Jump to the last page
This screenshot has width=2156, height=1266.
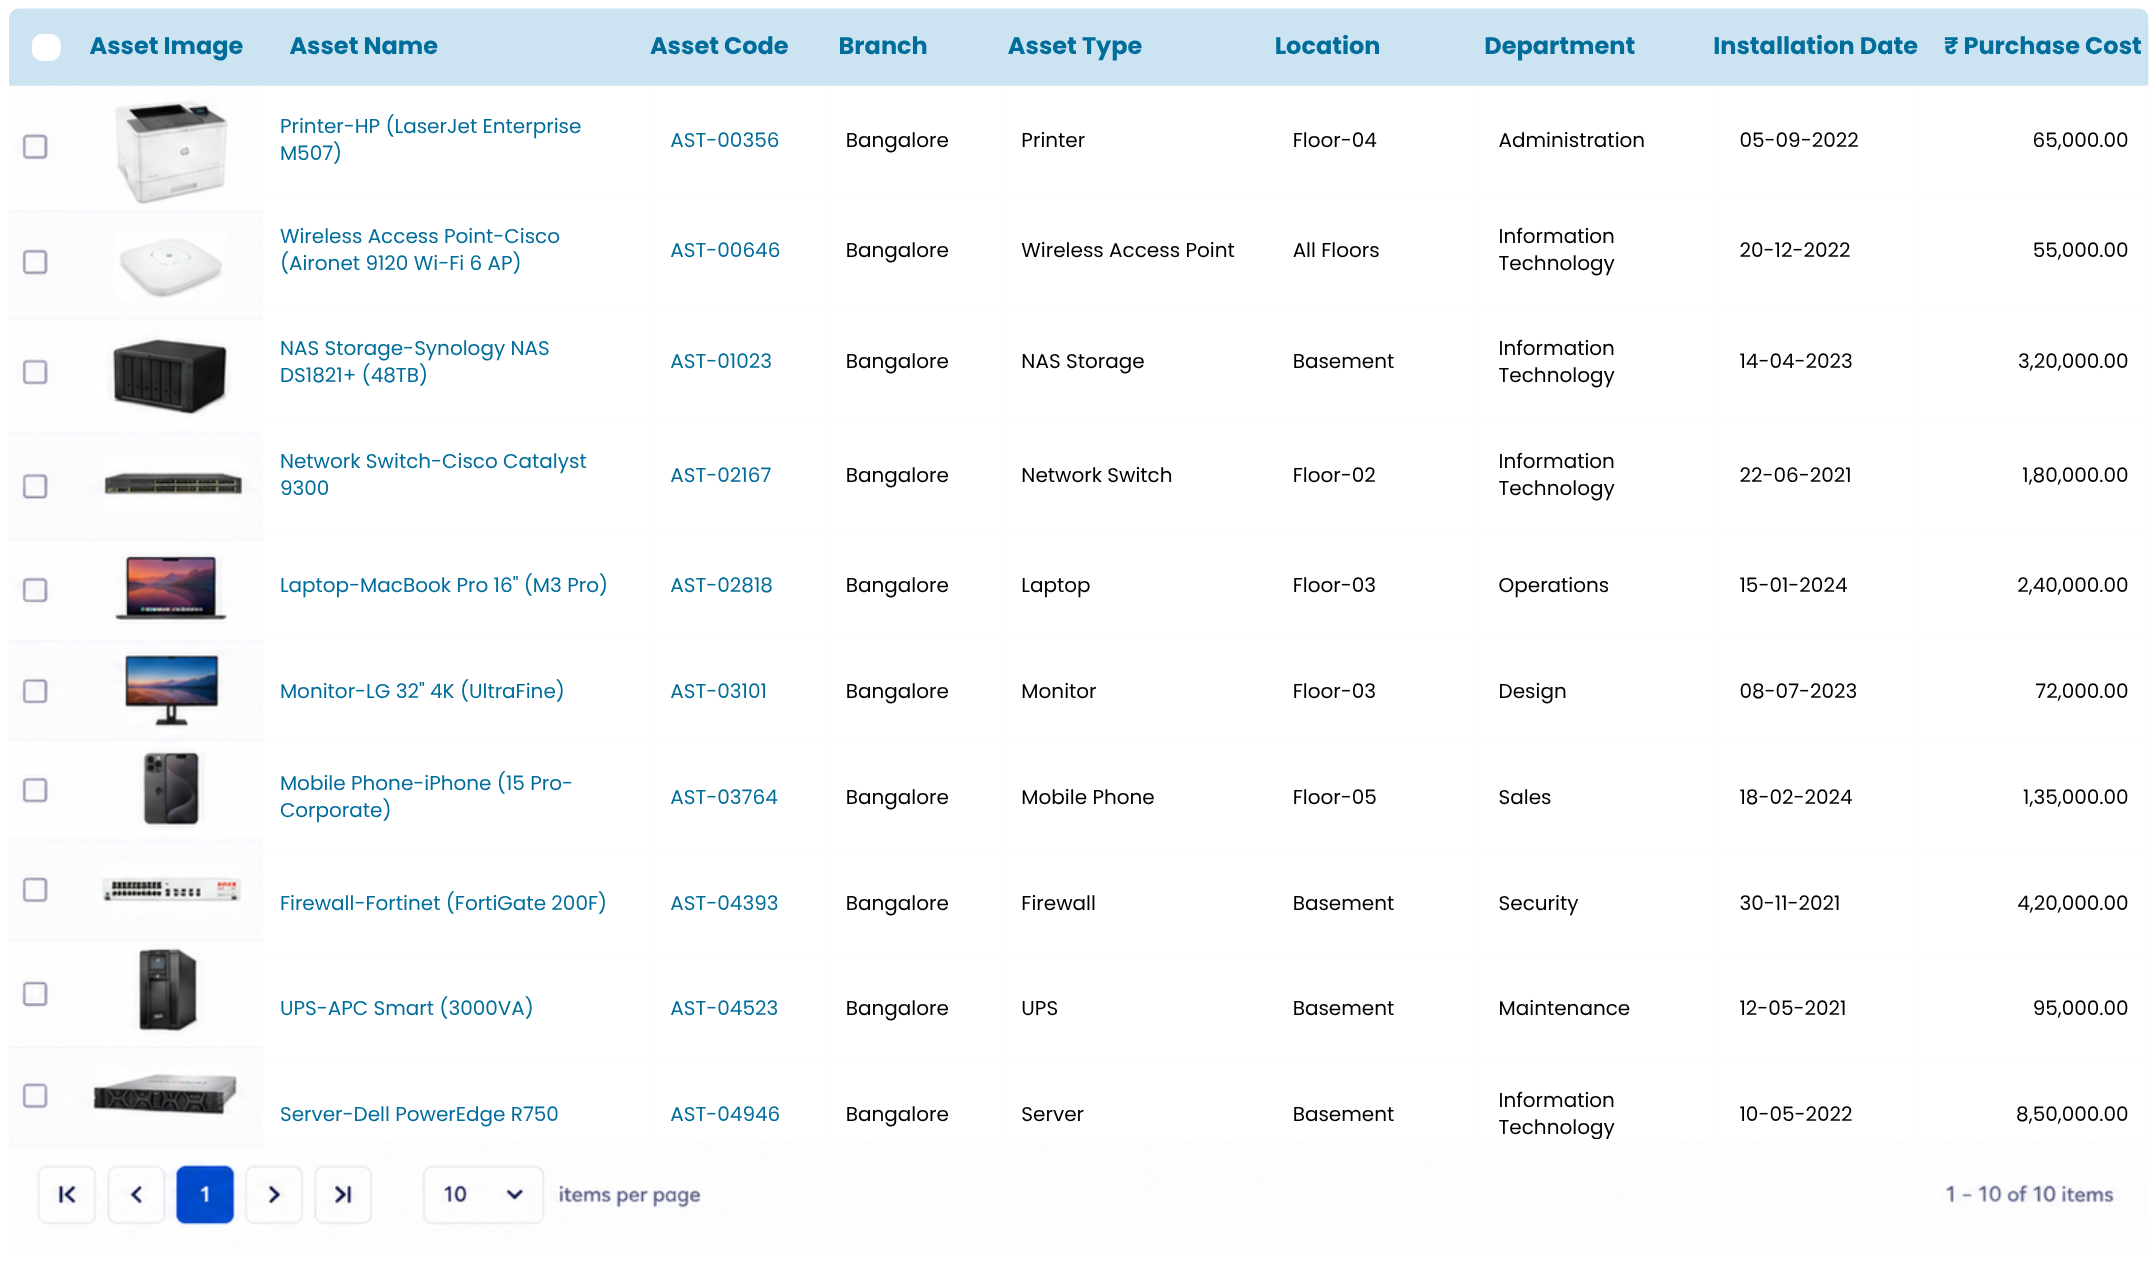click(x=343, y=1194)
